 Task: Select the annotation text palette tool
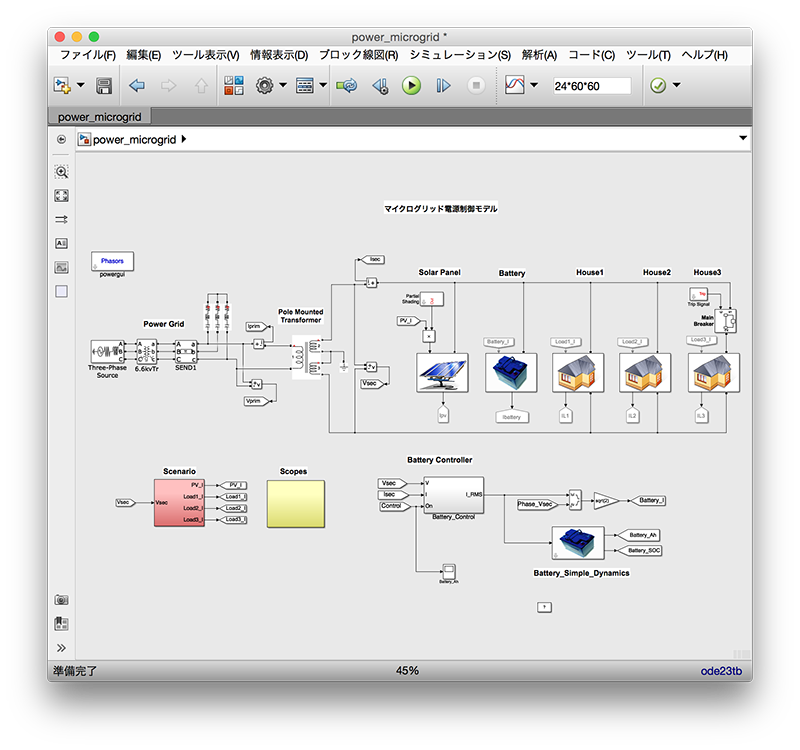[x=61, y=243]
